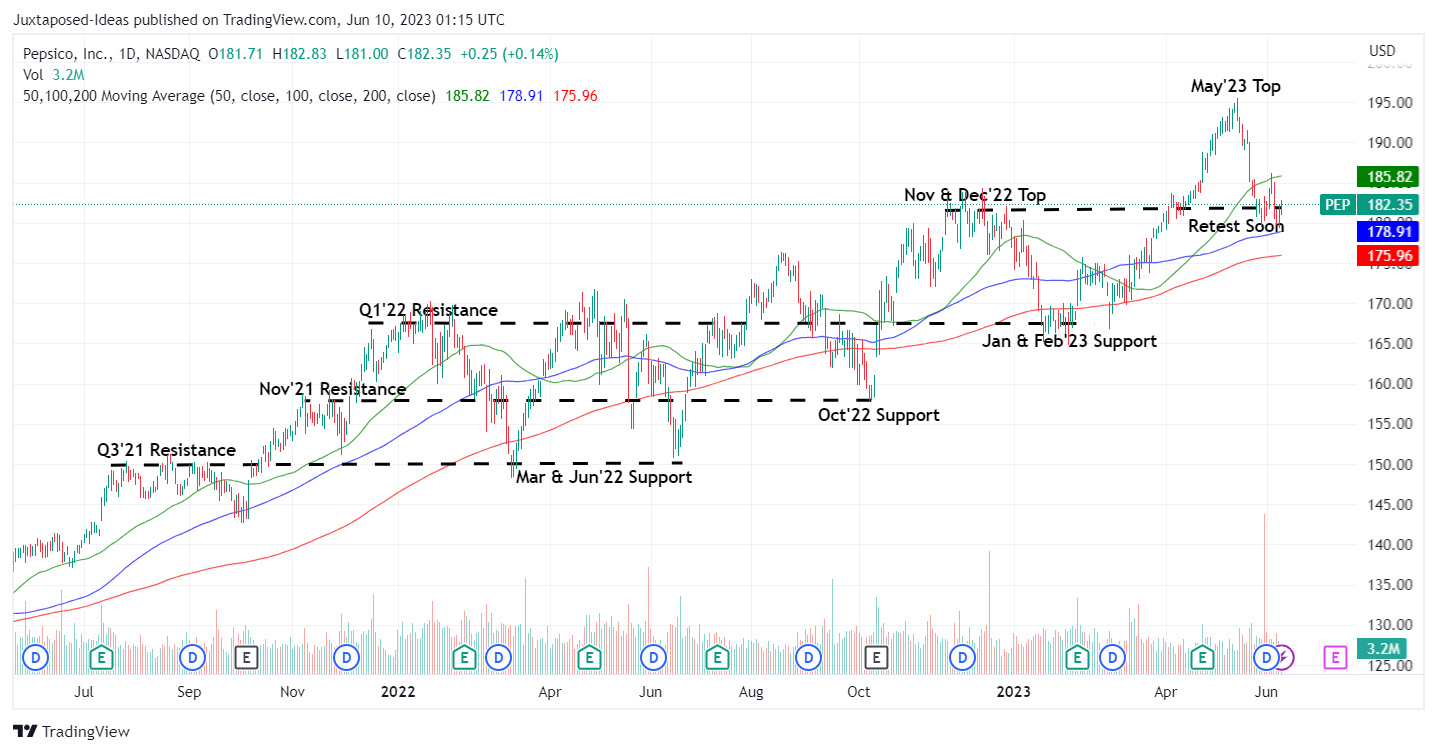The height and width of the screenshot is (753, 1437).
Task: Click the dividend D marker after Nov 2021
Action: coord(347,657)
